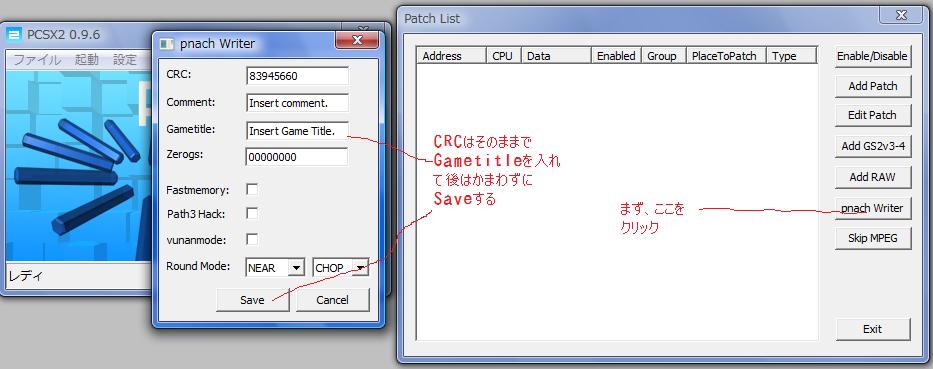This screenshot has height=369, width=933.
Task: Click Enable/Disable in Patch List
Action: [x=872, y=56]
